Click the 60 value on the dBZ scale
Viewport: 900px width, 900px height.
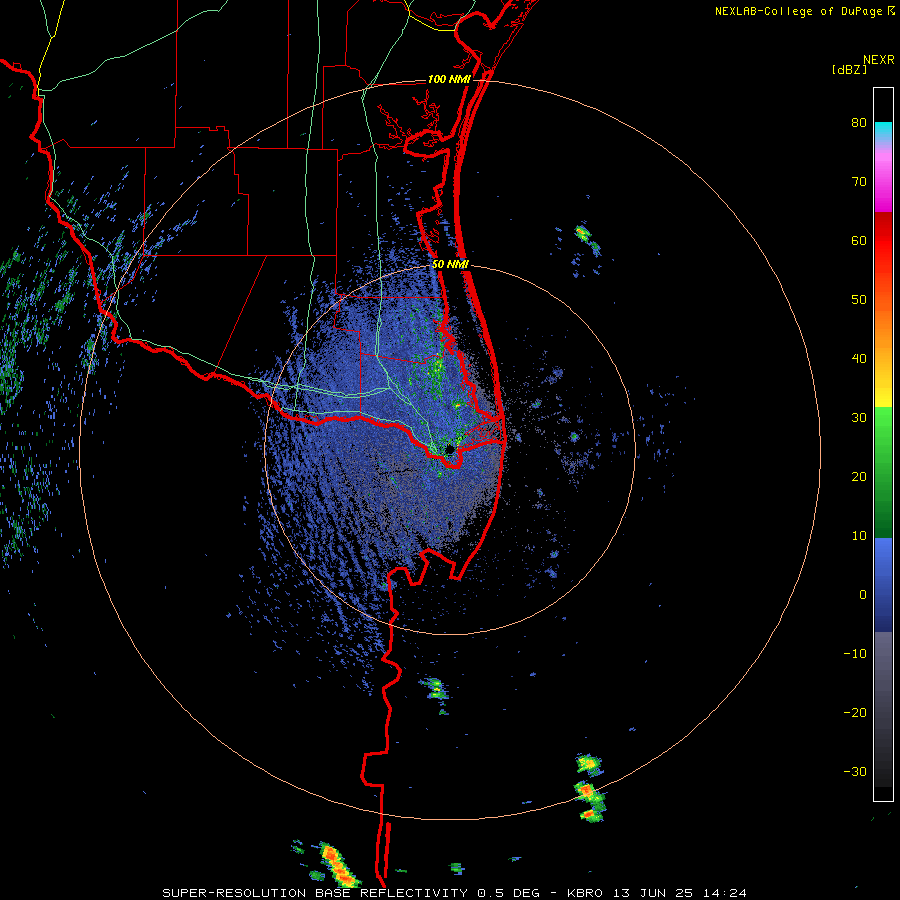[859, 241]
